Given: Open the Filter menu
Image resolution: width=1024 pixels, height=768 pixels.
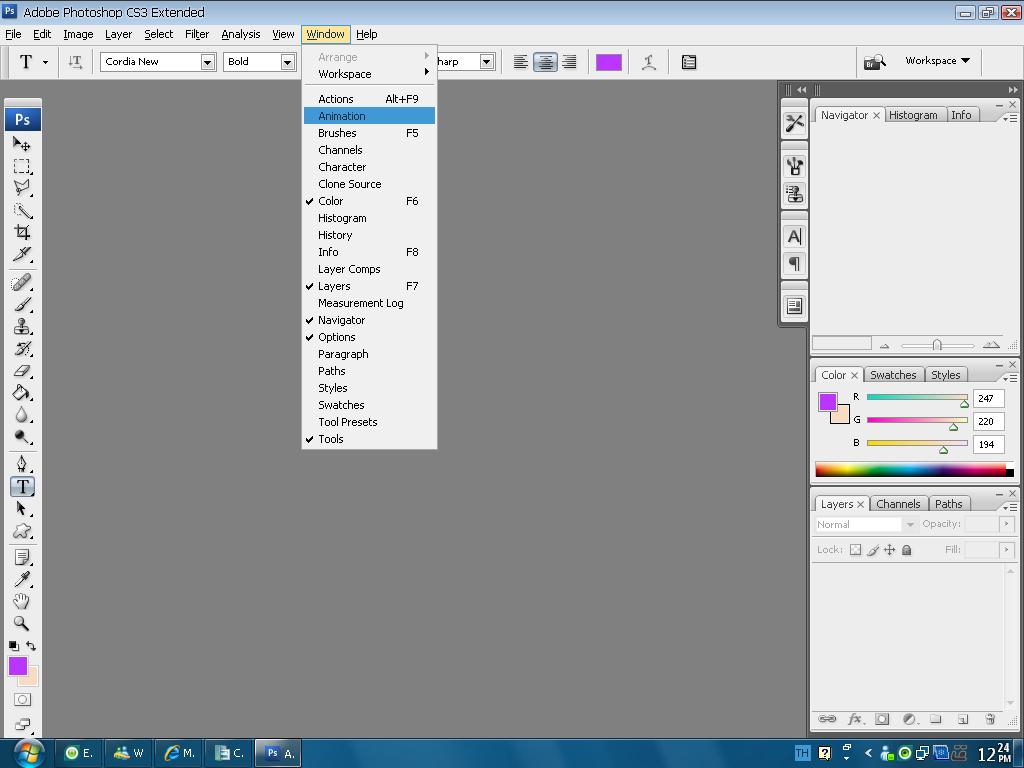Looking at the screenshot, I should 197,34.
